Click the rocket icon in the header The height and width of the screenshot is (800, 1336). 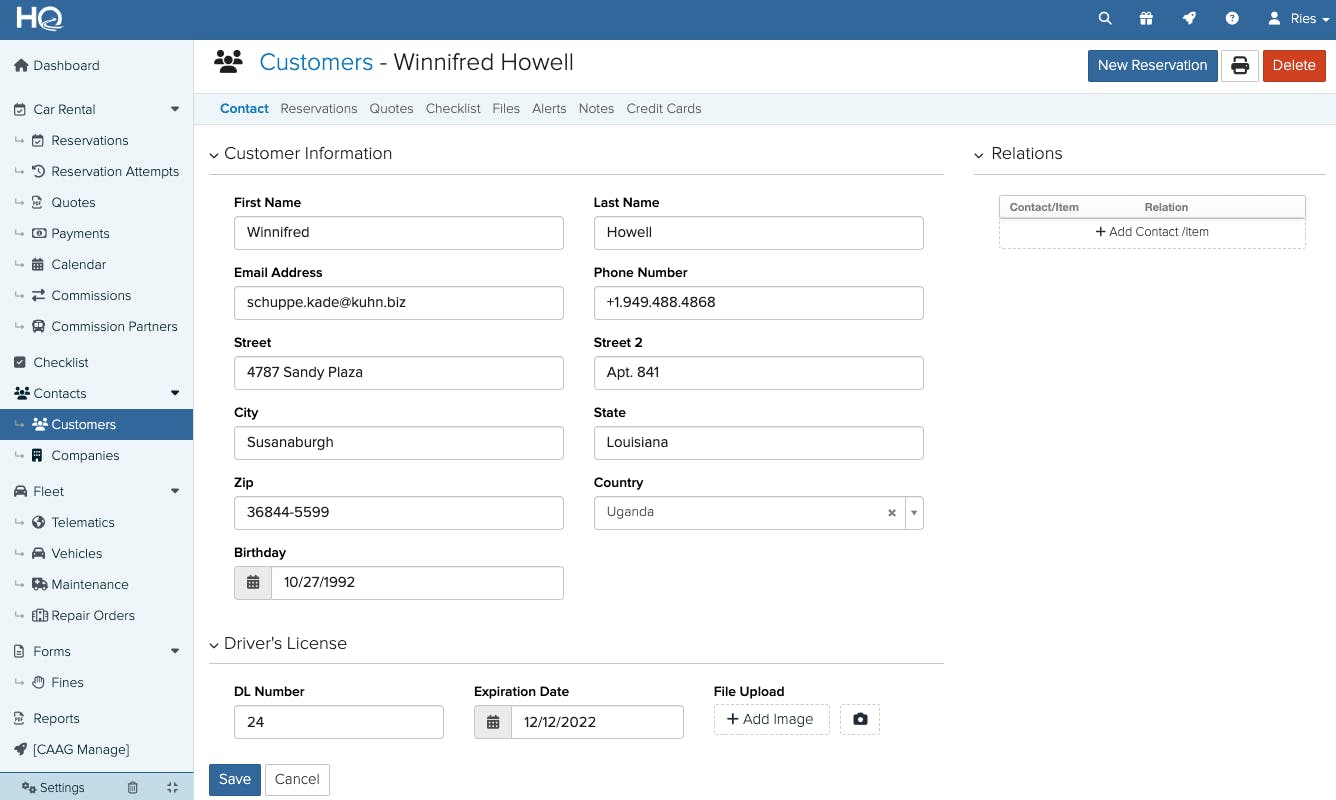(x=1189, y=18)
